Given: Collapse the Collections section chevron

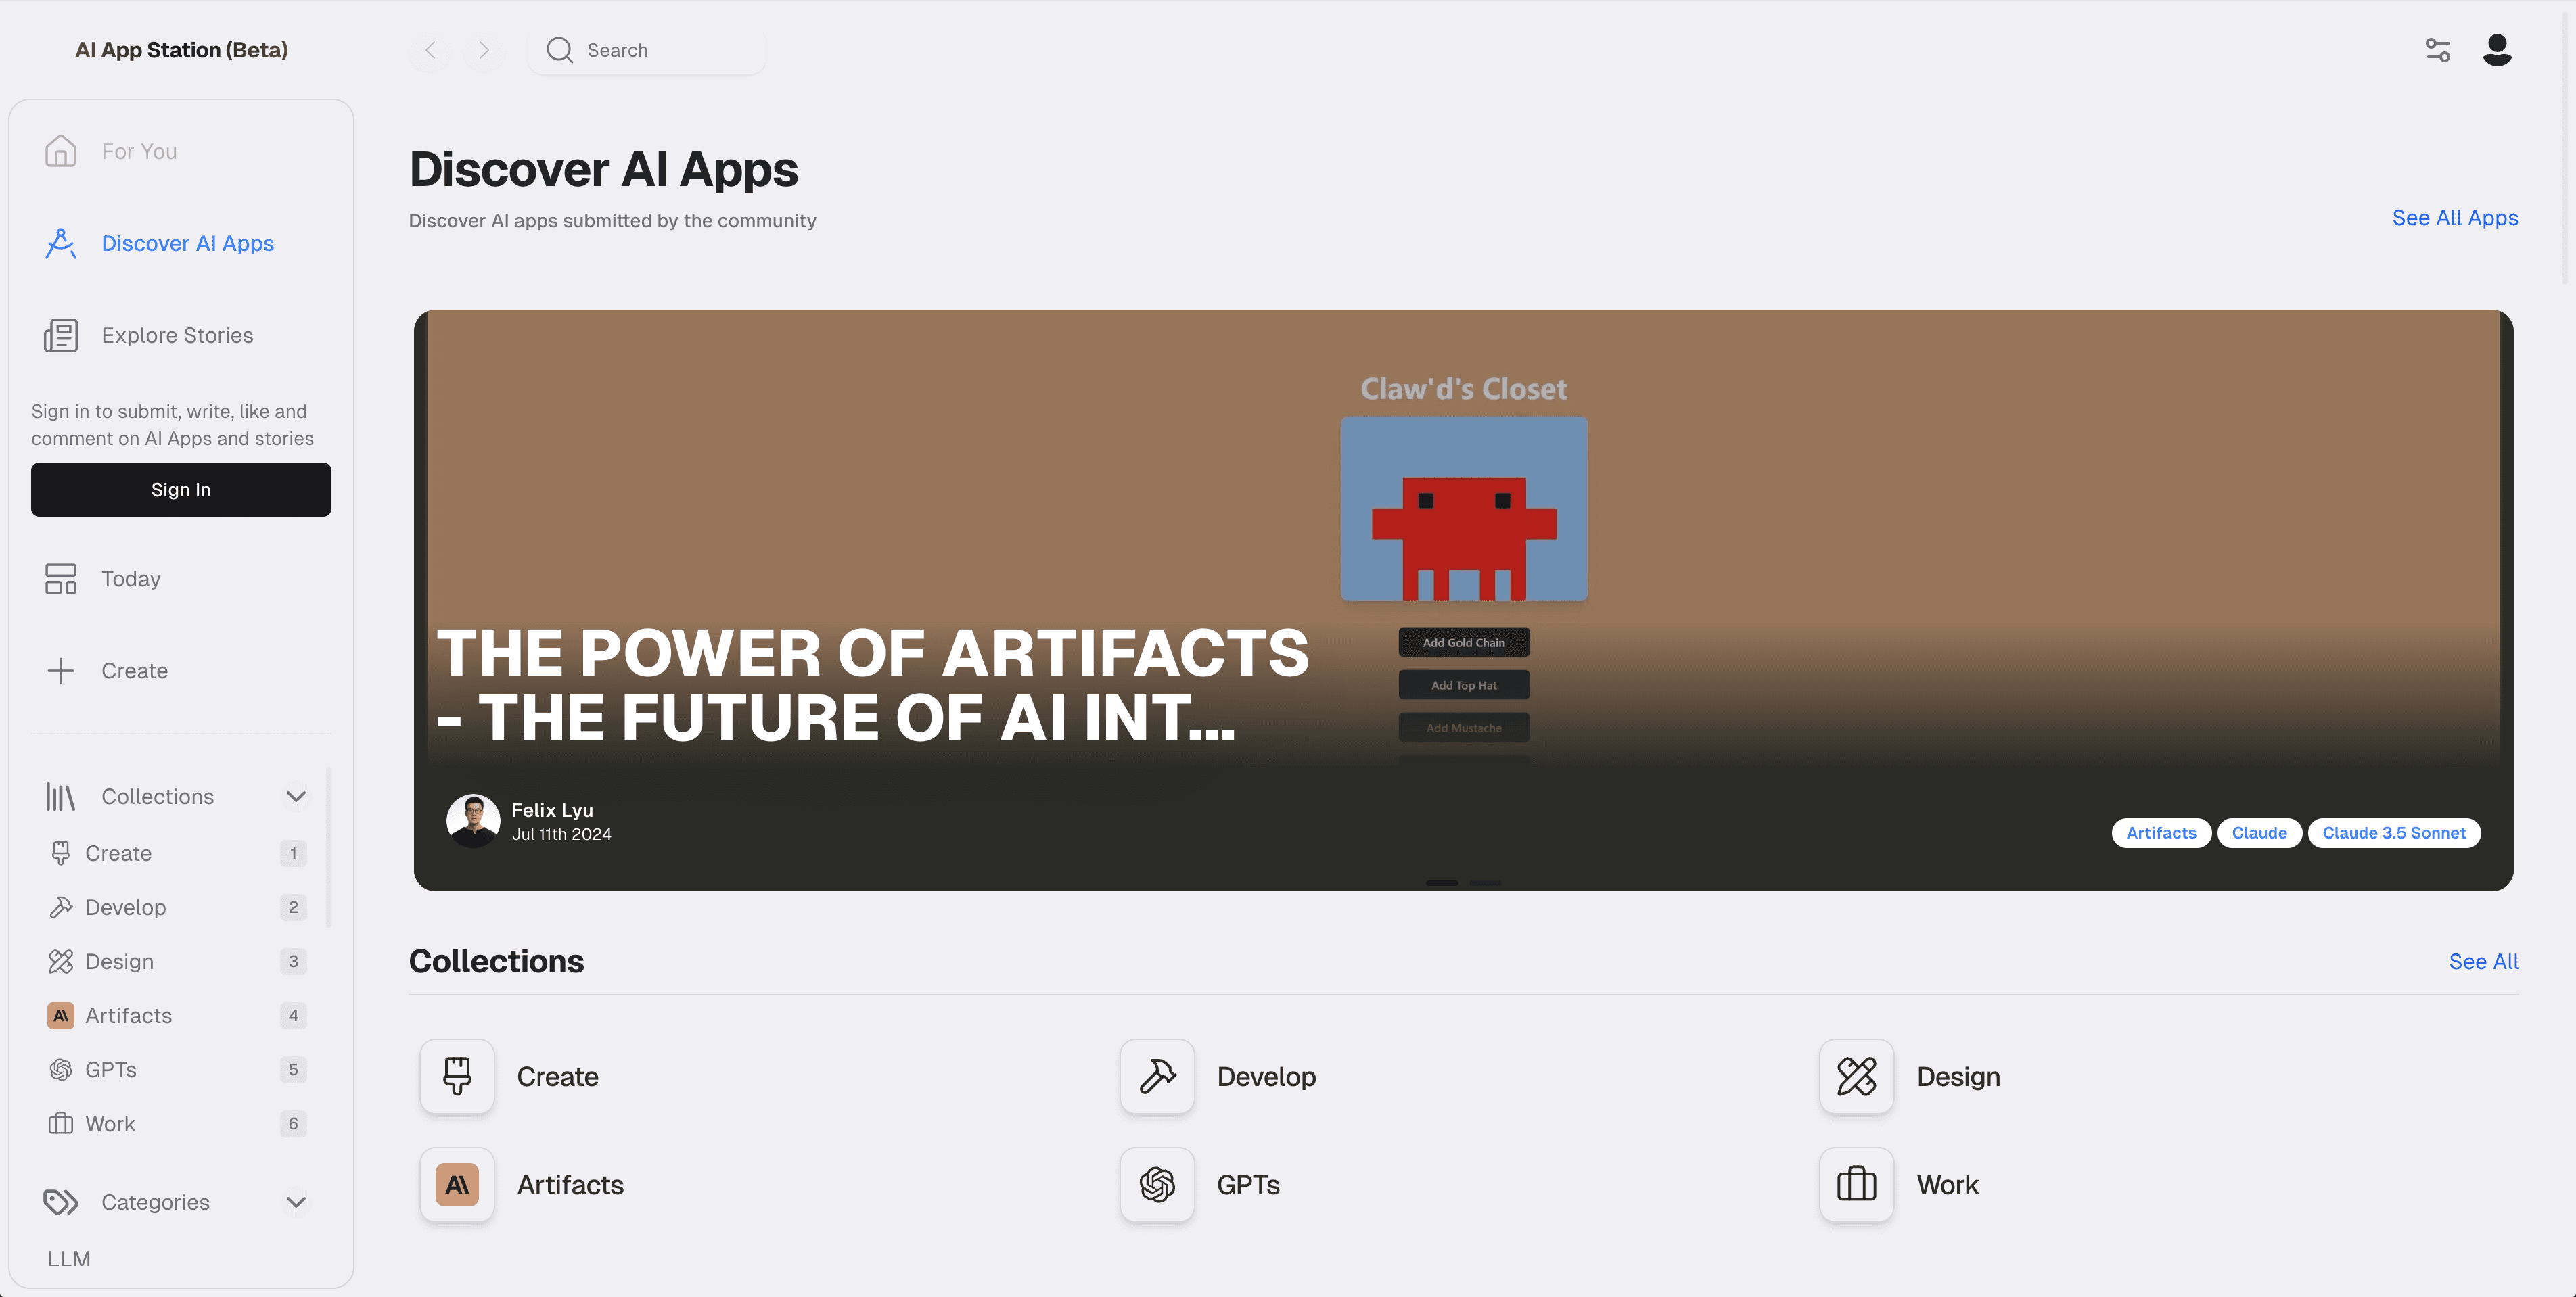Looking at the screenshot, I should 296,796.
